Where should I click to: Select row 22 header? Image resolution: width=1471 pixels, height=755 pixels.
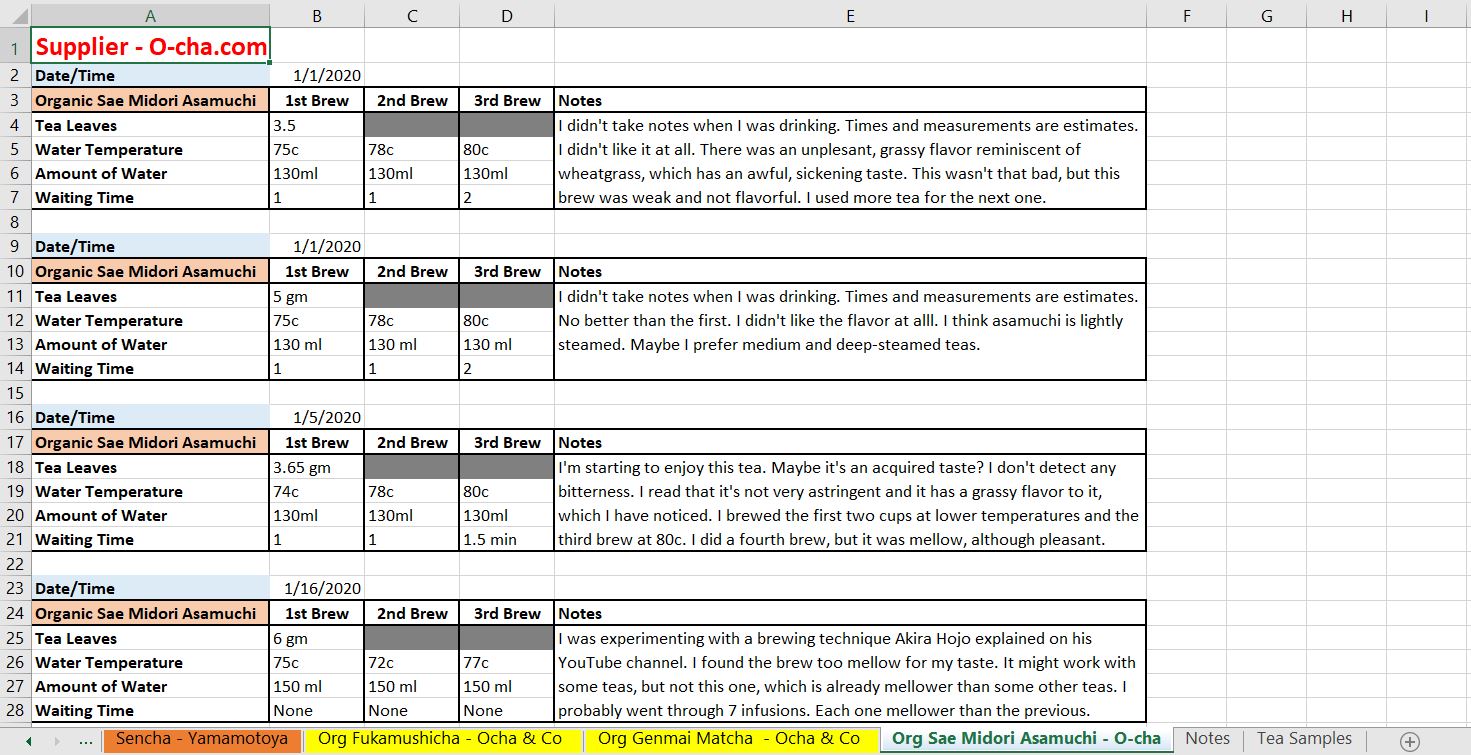click(15, 564)
